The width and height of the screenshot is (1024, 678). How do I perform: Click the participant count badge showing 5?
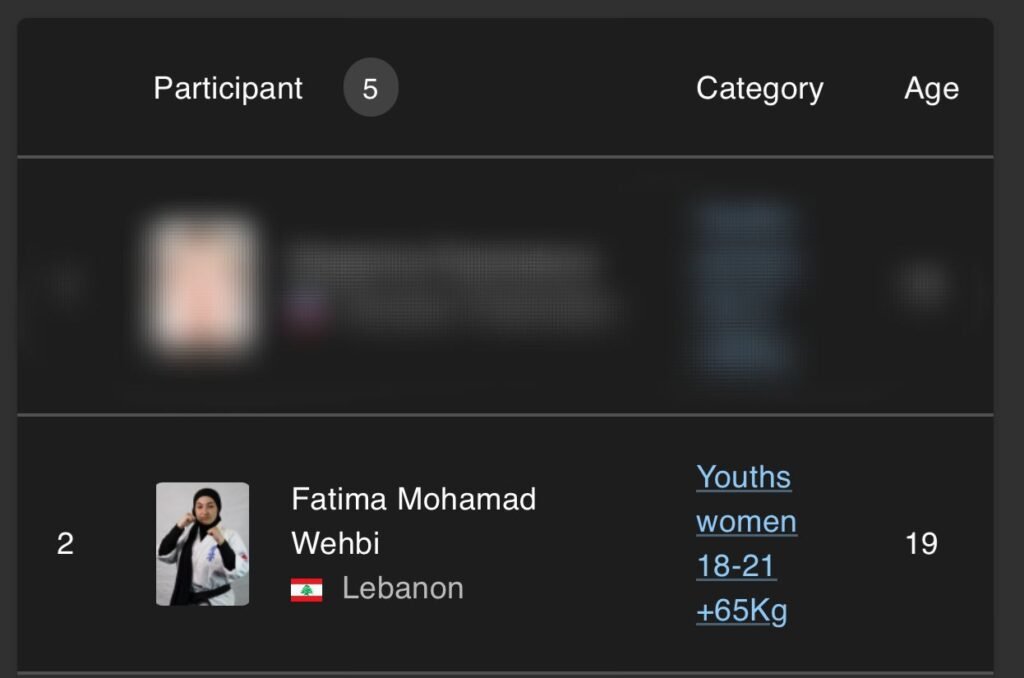click(370, 88)
